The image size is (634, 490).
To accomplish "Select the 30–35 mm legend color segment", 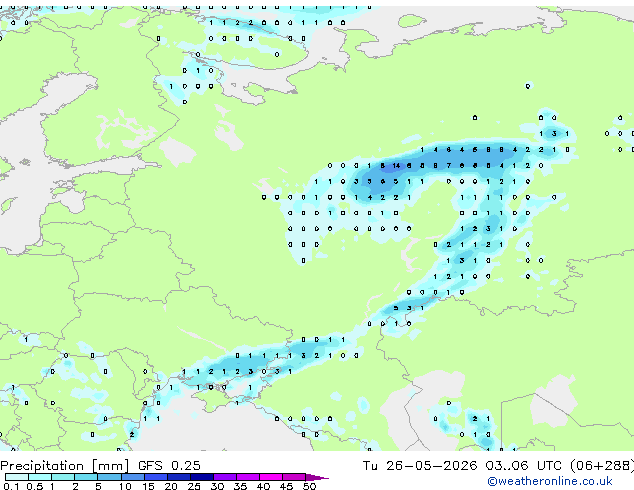I will tap(225, 477).
